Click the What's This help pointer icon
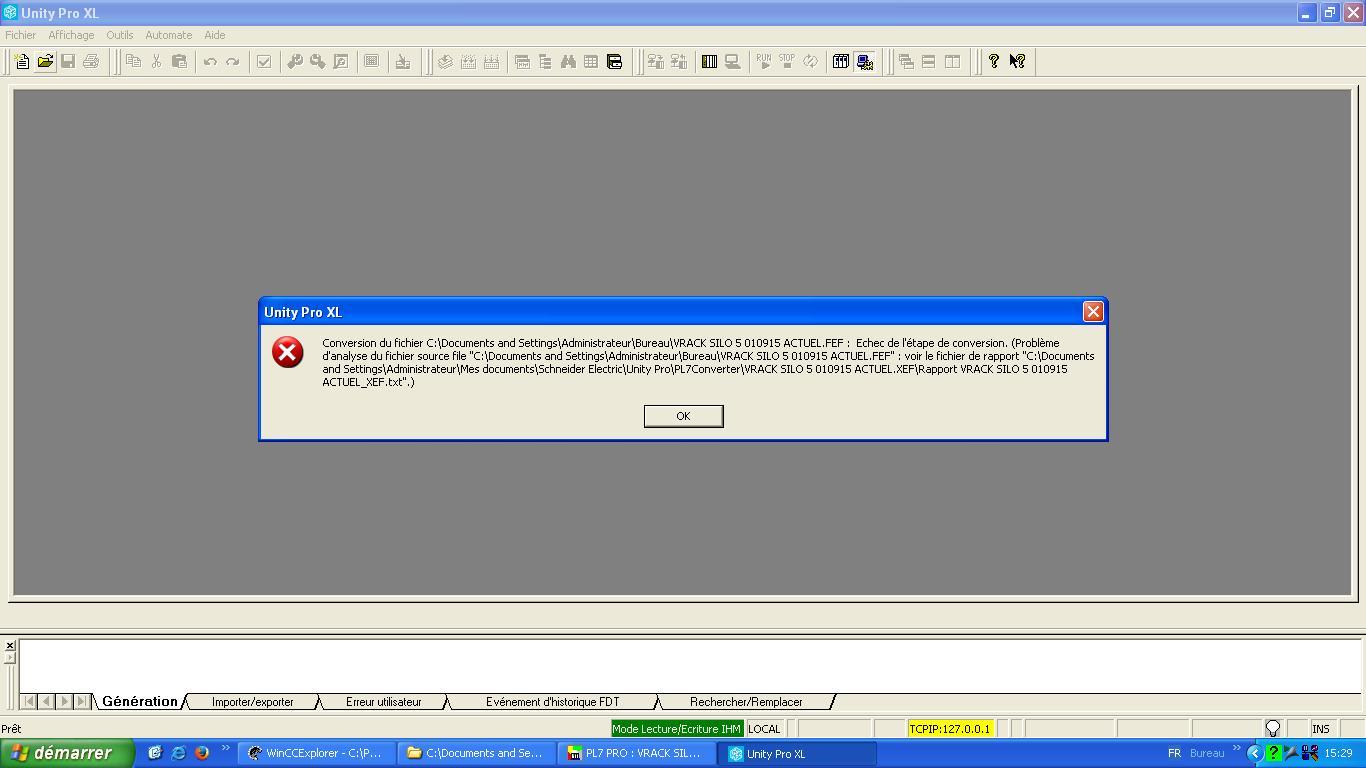The image size is (1366, 768). click(1017, 62)
